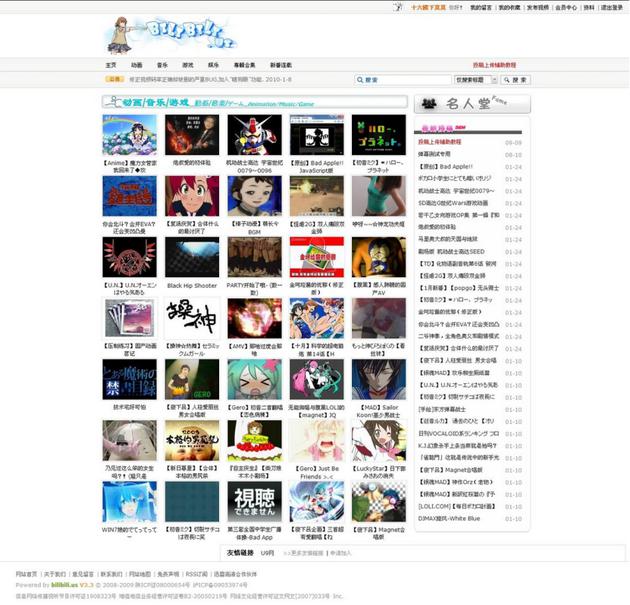630x605 pixels.
Task: Click the red 投稿上传辅助教程 link
Action: (x=494, y=64)
